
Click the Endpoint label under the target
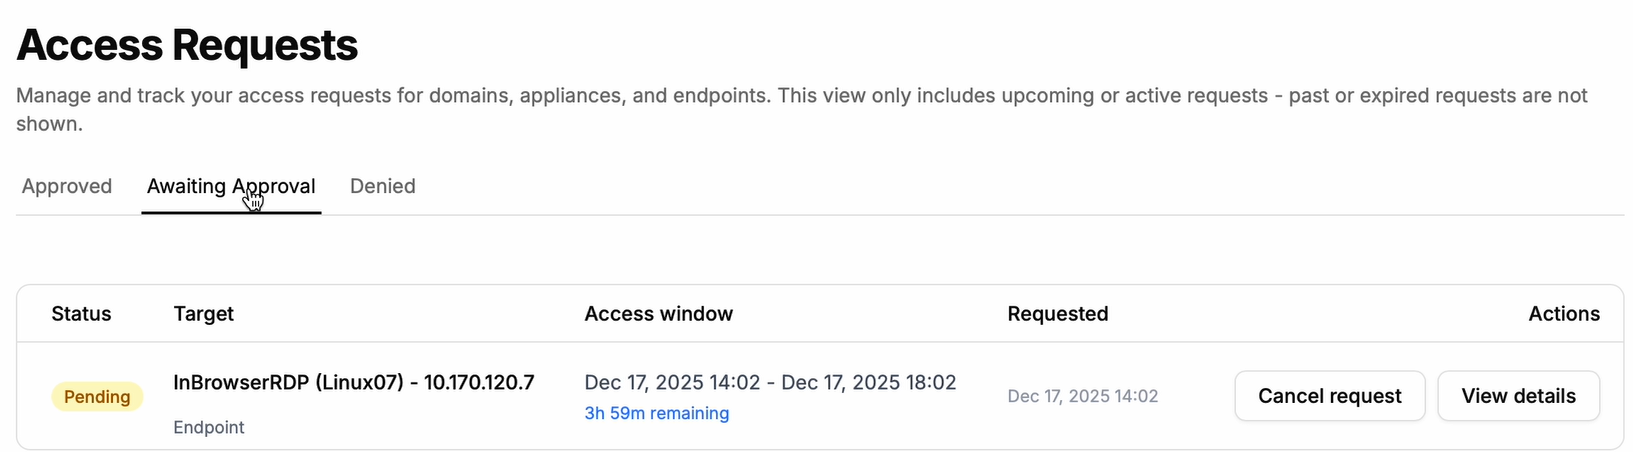pos(209,427)
